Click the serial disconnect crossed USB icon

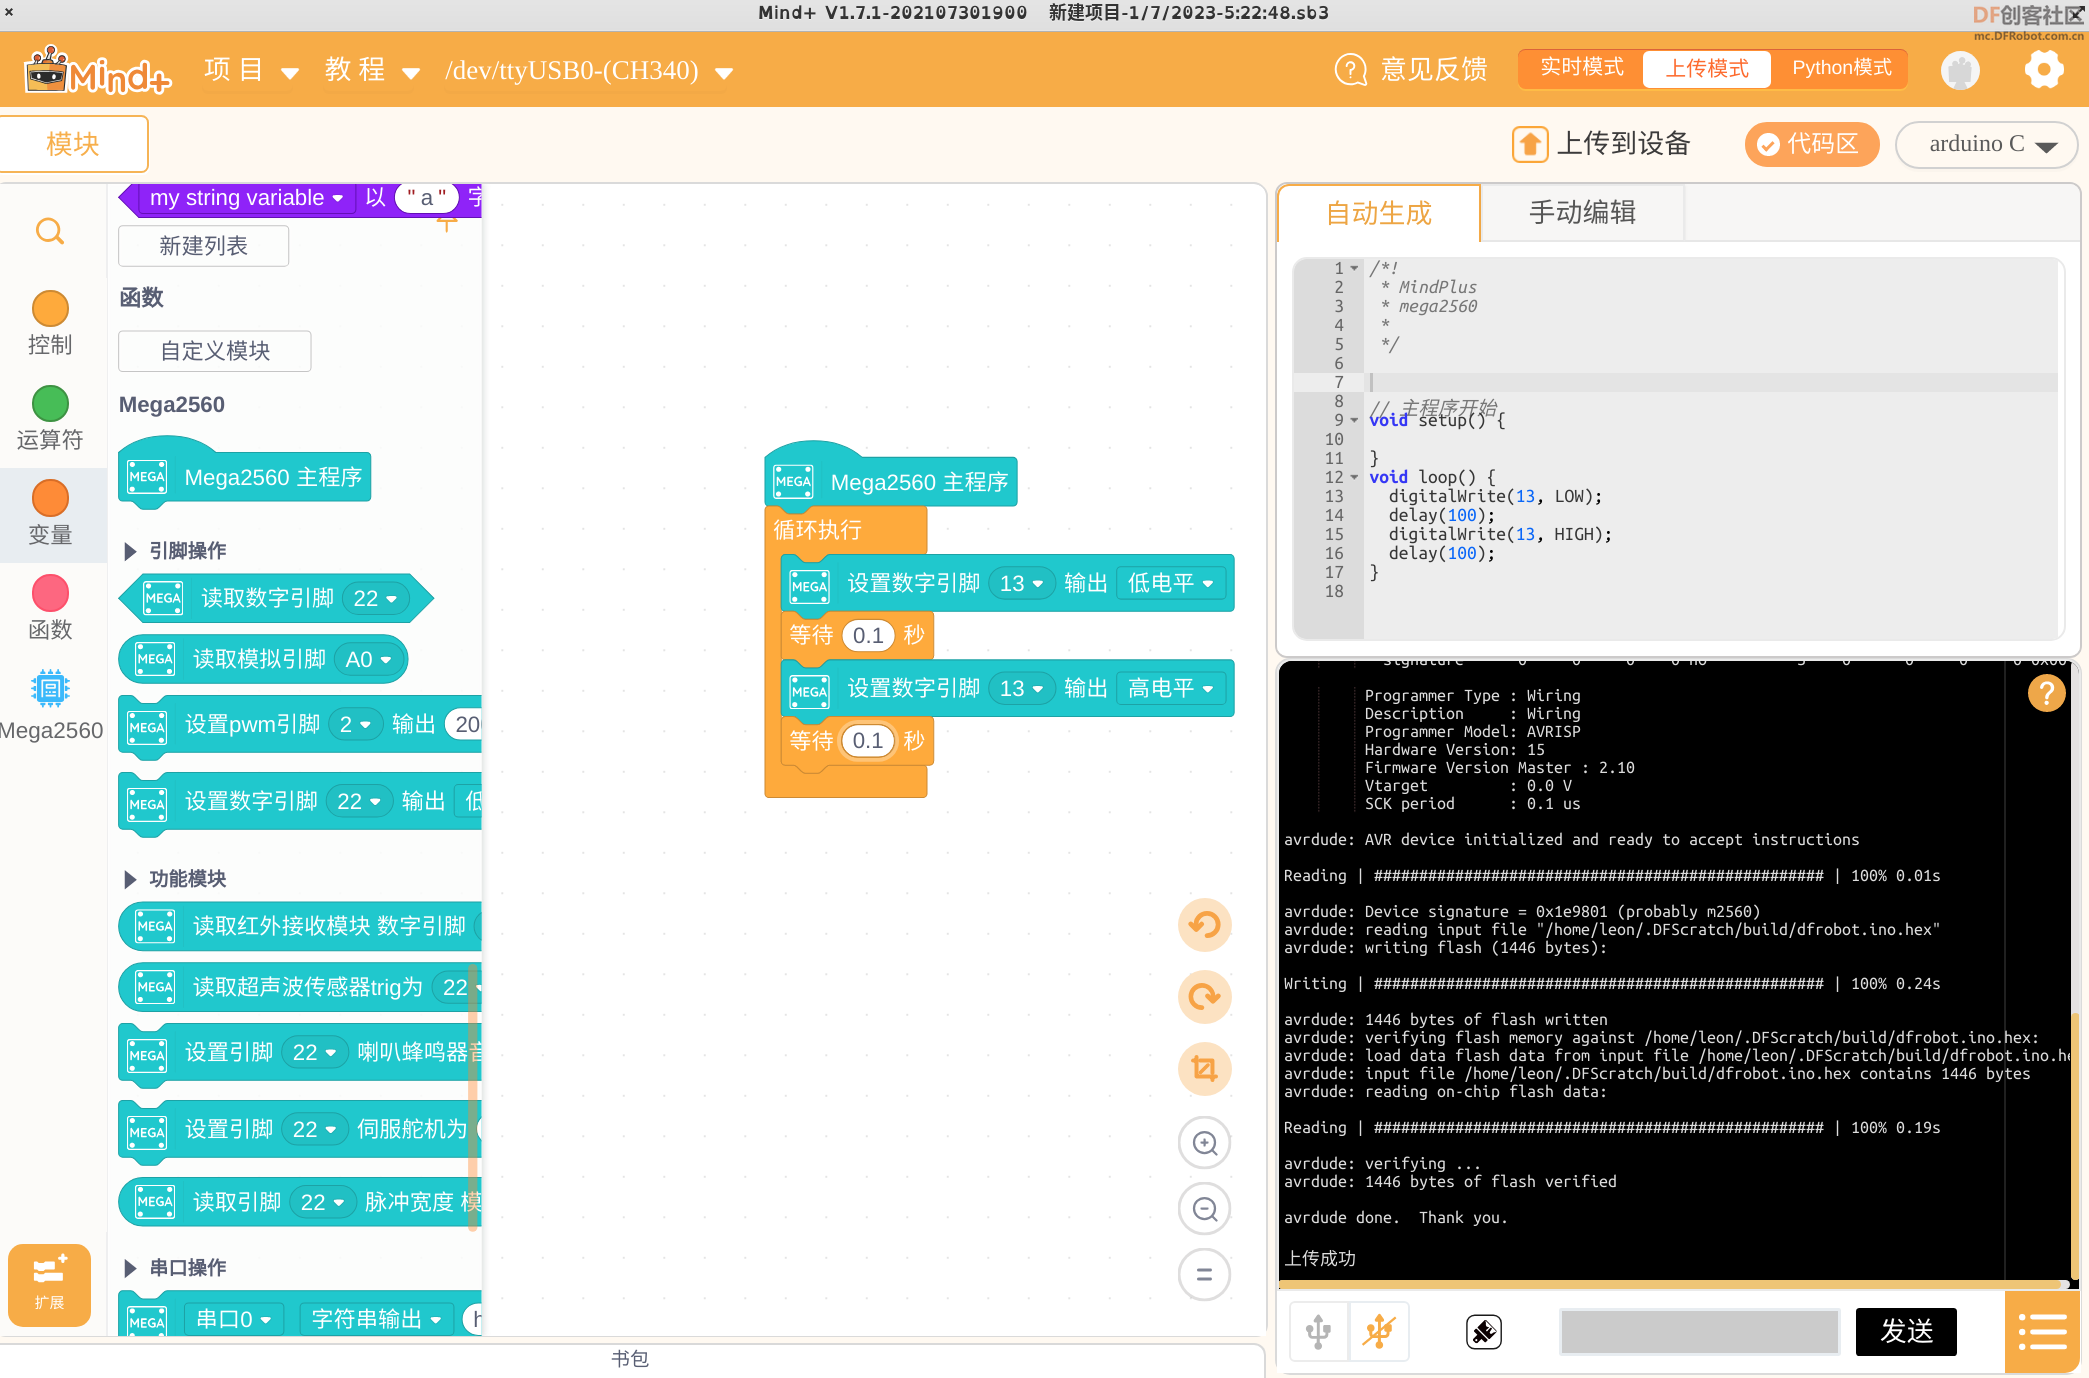(x=1379, y=1331)
